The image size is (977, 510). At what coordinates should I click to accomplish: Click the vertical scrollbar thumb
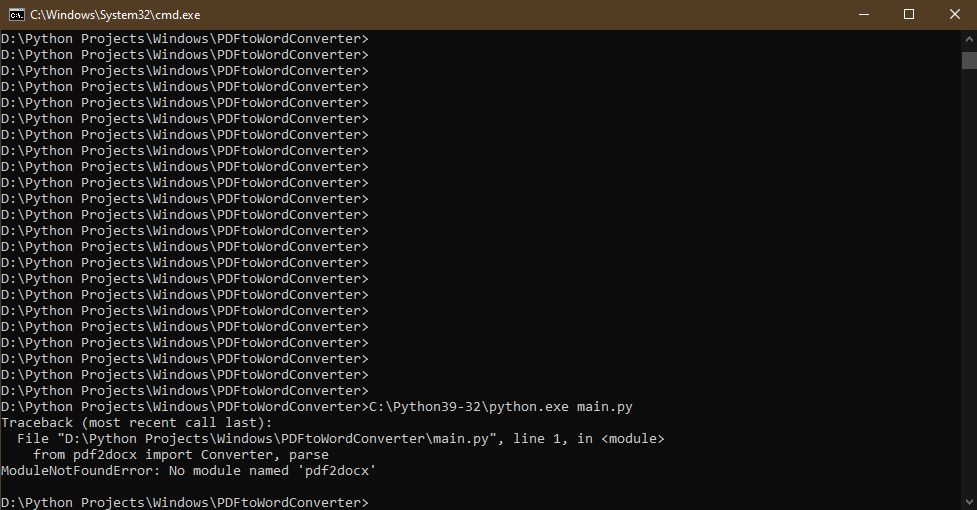tap(970, 60)
